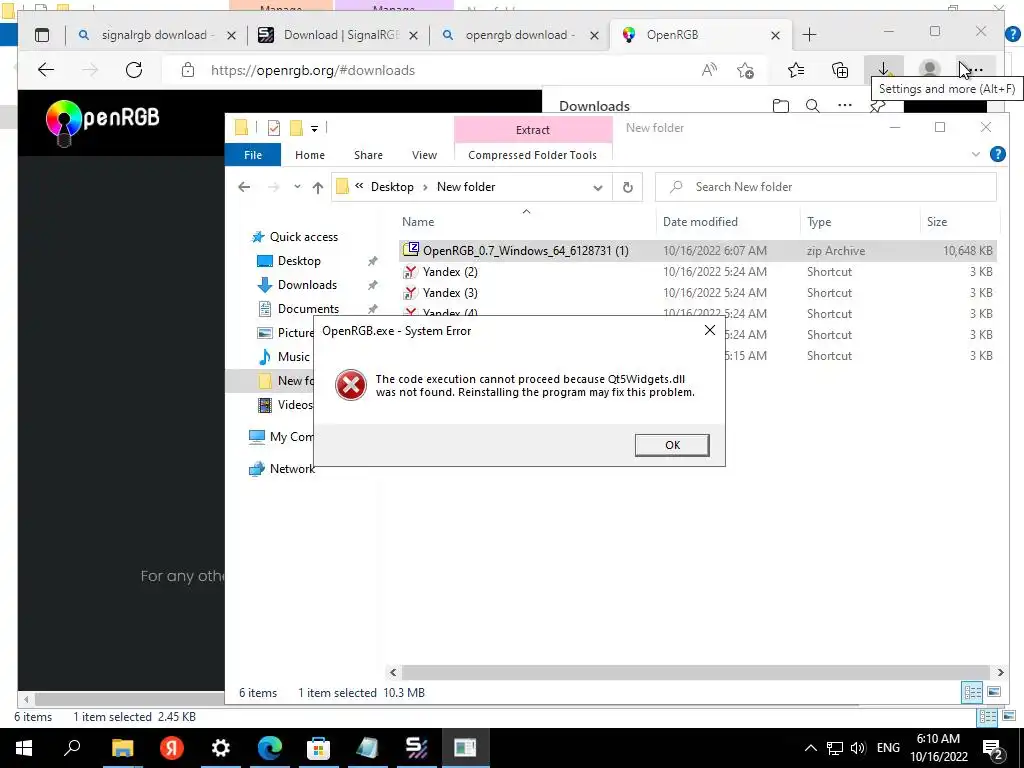Viewport: 1024px width, 768px height.
Task: Click OK in the System Error dialog
Action: click(672, 445)
